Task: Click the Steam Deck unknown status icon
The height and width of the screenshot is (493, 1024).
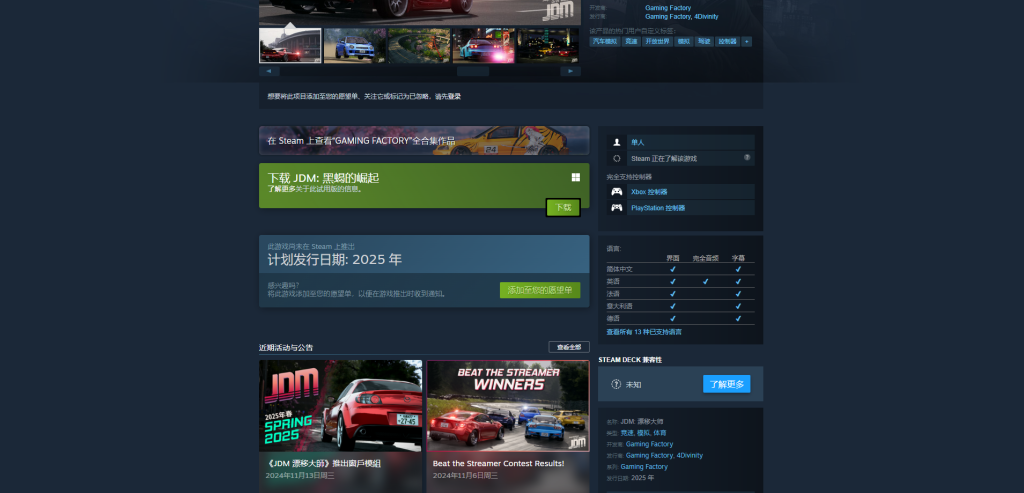Action: [x=615, y=384]
